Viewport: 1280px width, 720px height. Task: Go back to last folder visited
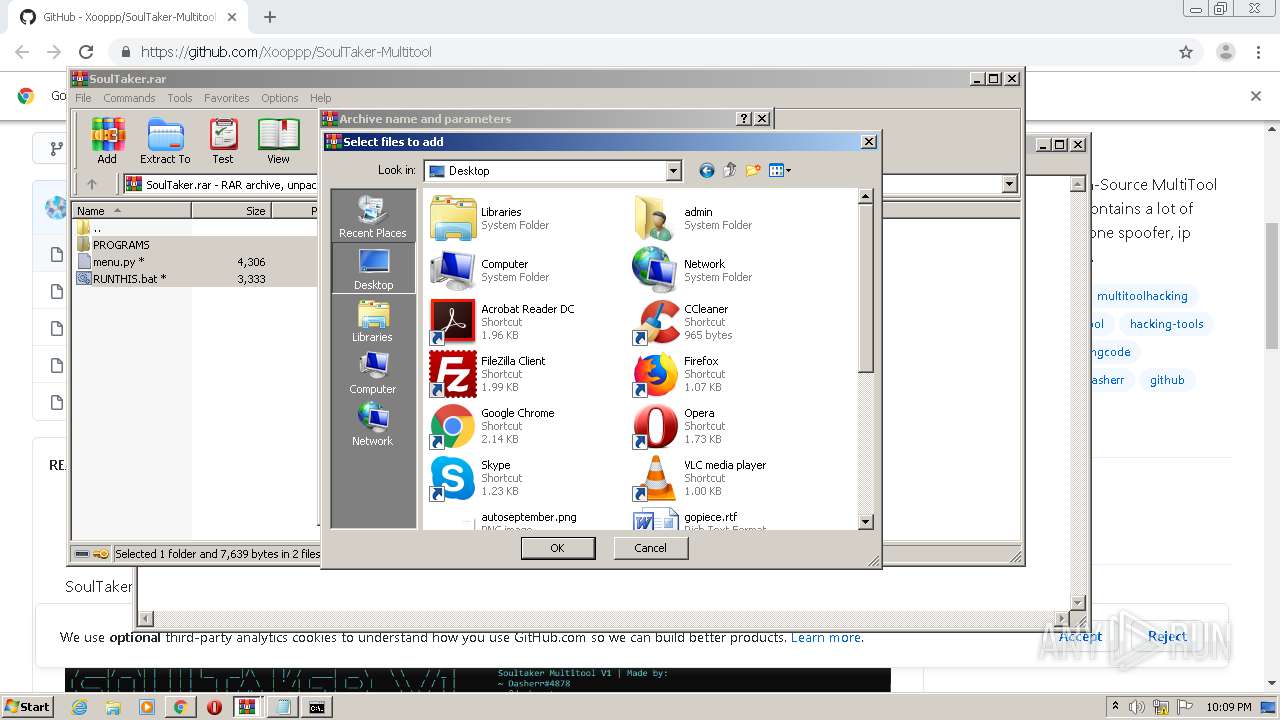[x=706, y=171]
